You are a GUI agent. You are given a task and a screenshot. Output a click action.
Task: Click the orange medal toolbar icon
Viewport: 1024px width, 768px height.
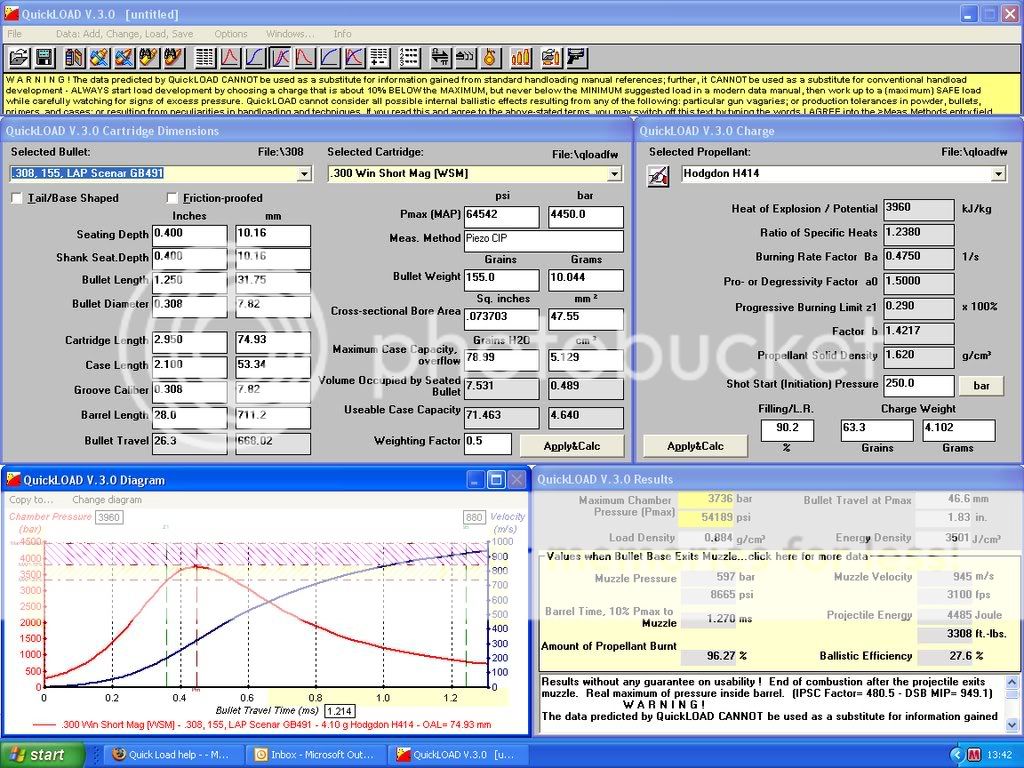point(490,58)
